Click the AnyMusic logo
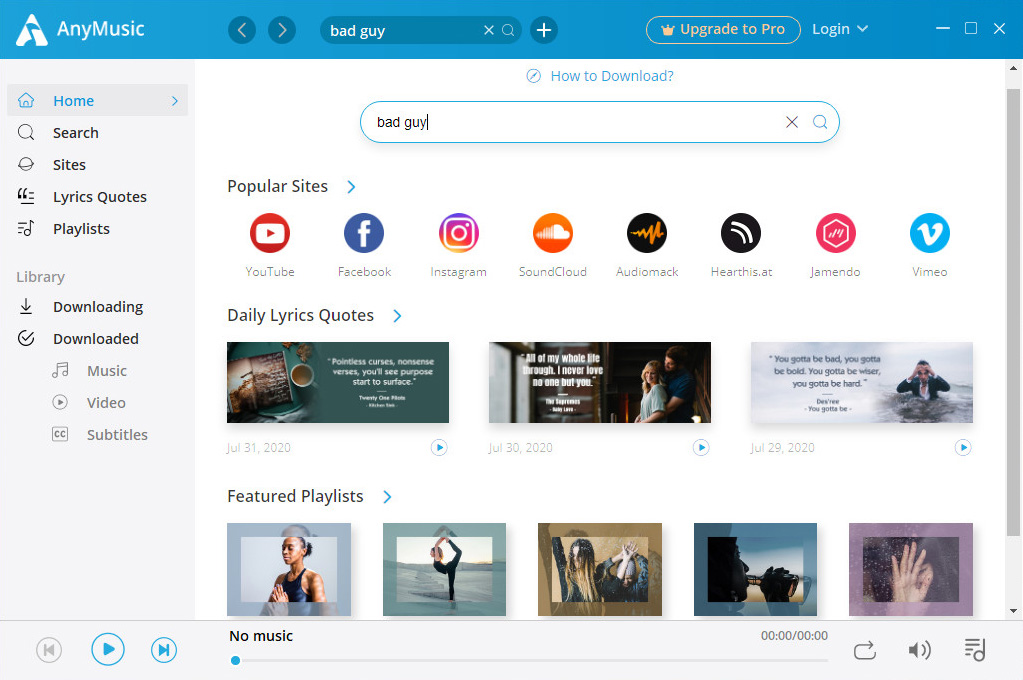This screenshot has width=1023, height=680. pos(80,29)
